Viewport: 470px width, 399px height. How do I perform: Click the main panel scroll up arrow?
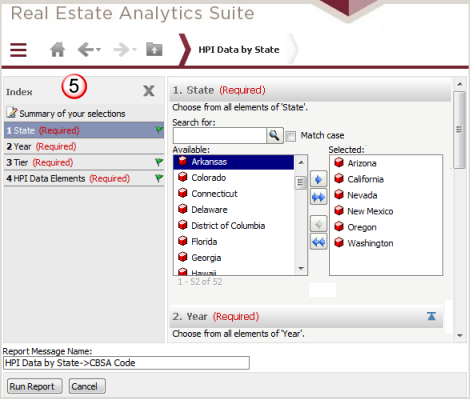(460, 84)
